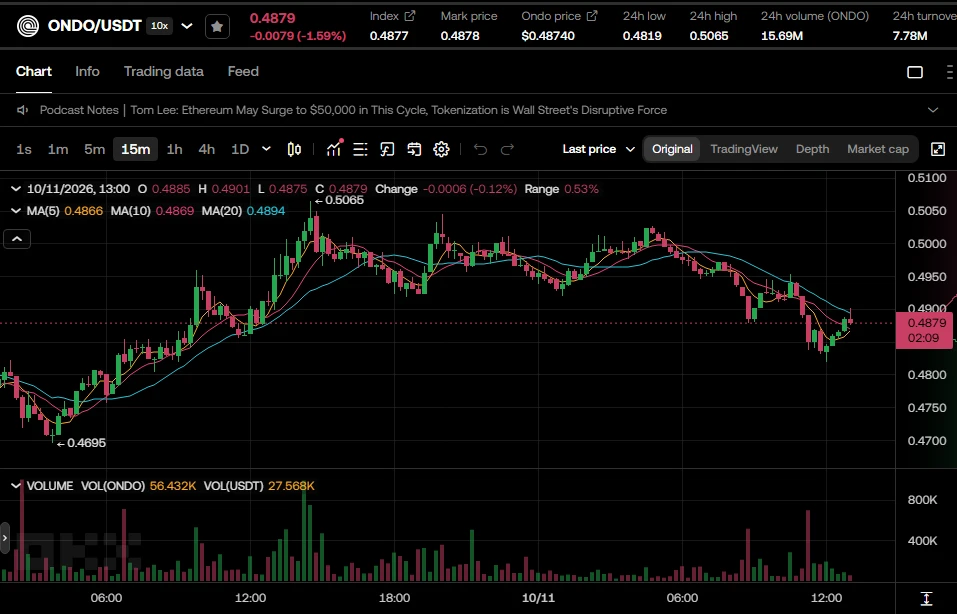
Task: Expand chart to fullscreen
Action: point(938,149)
